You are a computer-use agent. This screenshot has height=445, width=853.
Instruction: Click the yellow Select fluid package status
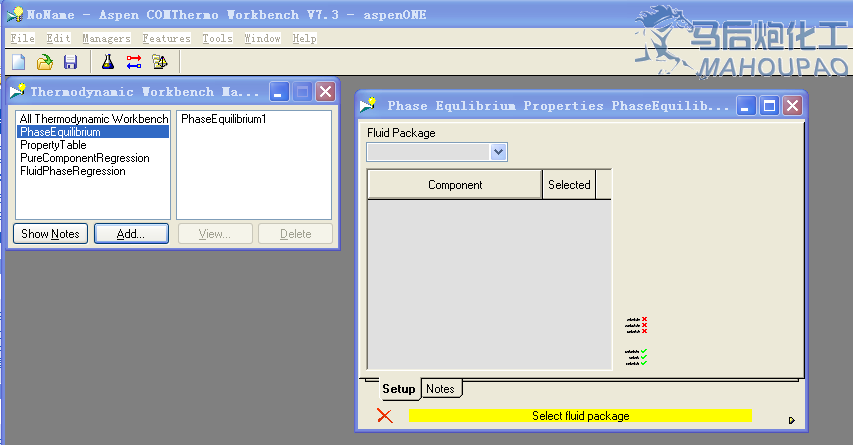coord(580,416)
